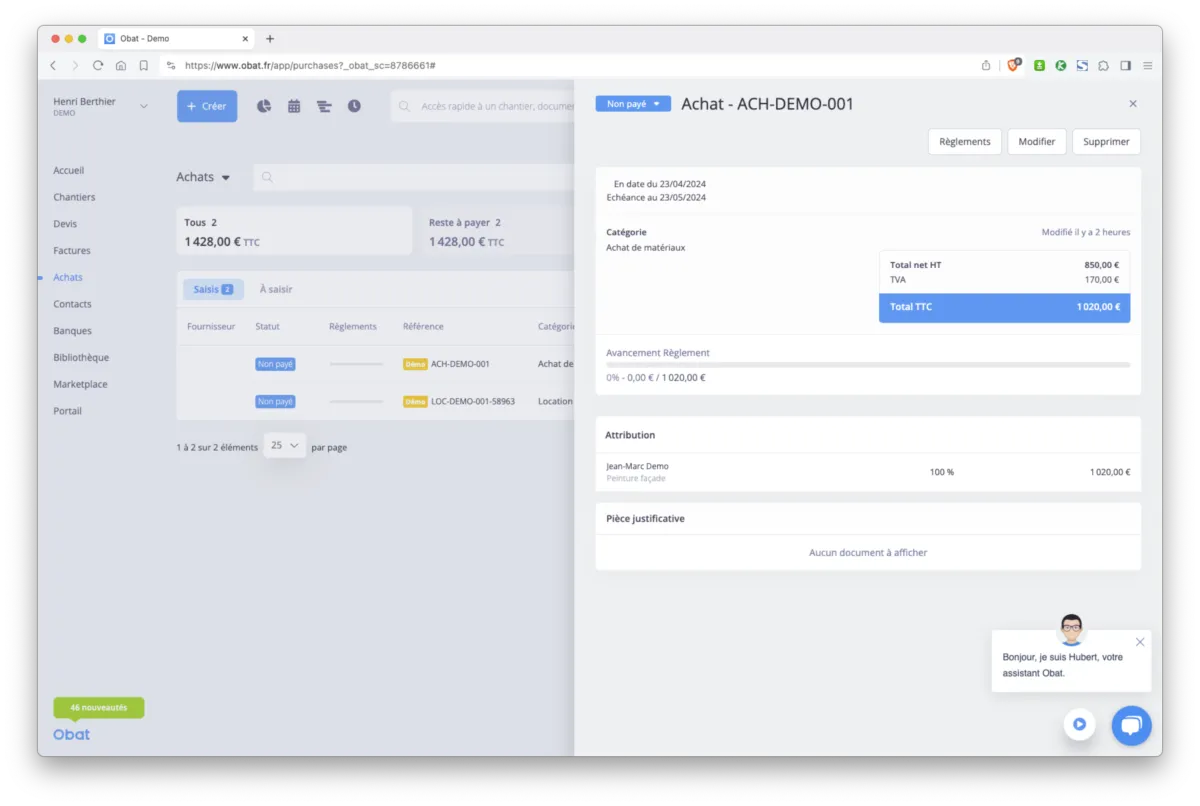
Task: Click the Obat logo
Action: point(71,734)
